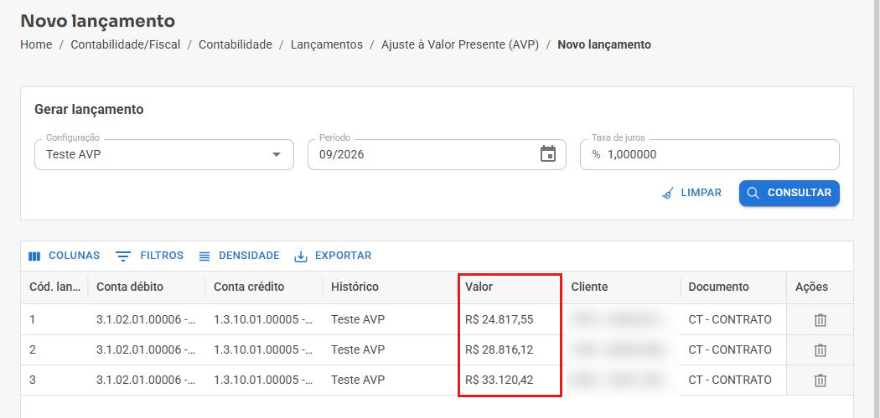Click row code cell 2
Viewport: 880px width, 418px height.
54,350
